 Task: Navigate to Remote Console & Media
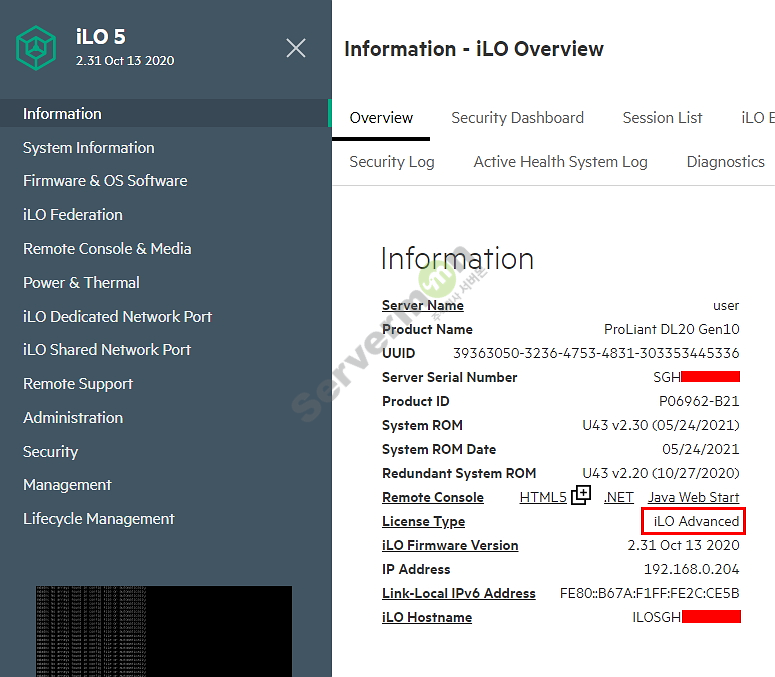pos(107,249)
